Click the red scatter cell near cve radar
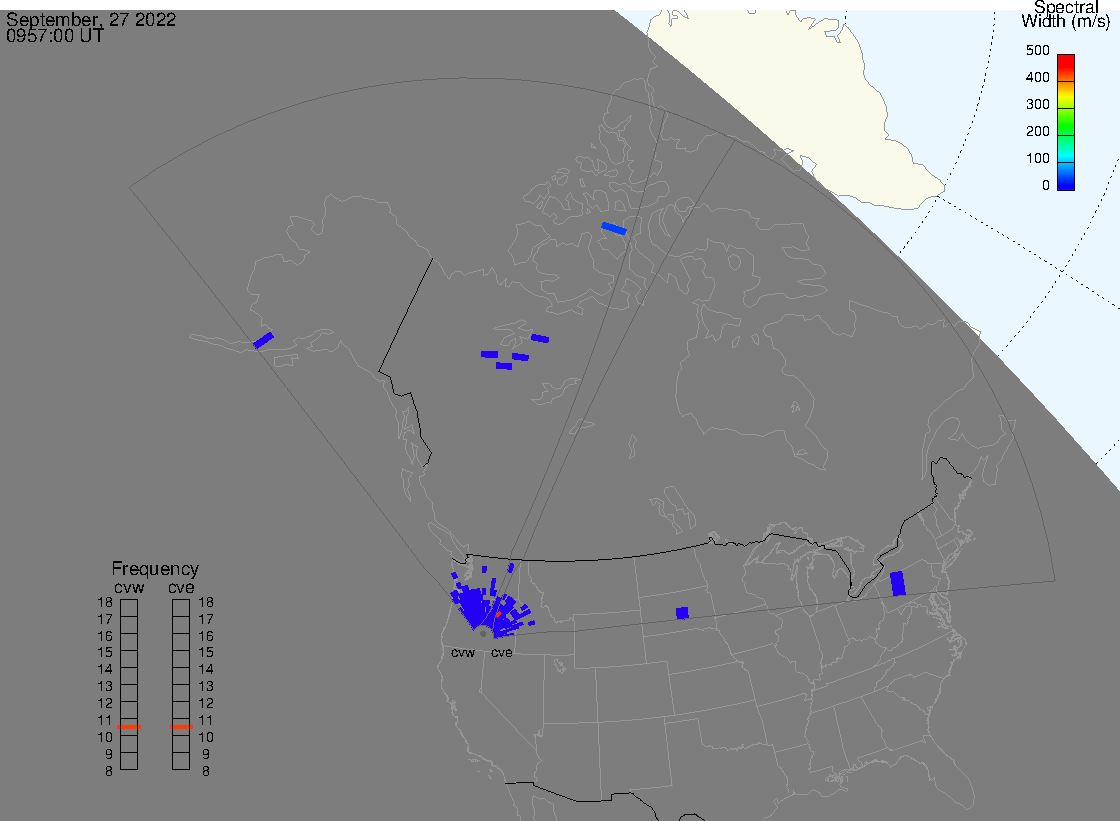Viewport: 1120px width, 821px height. tap(498, 614)
